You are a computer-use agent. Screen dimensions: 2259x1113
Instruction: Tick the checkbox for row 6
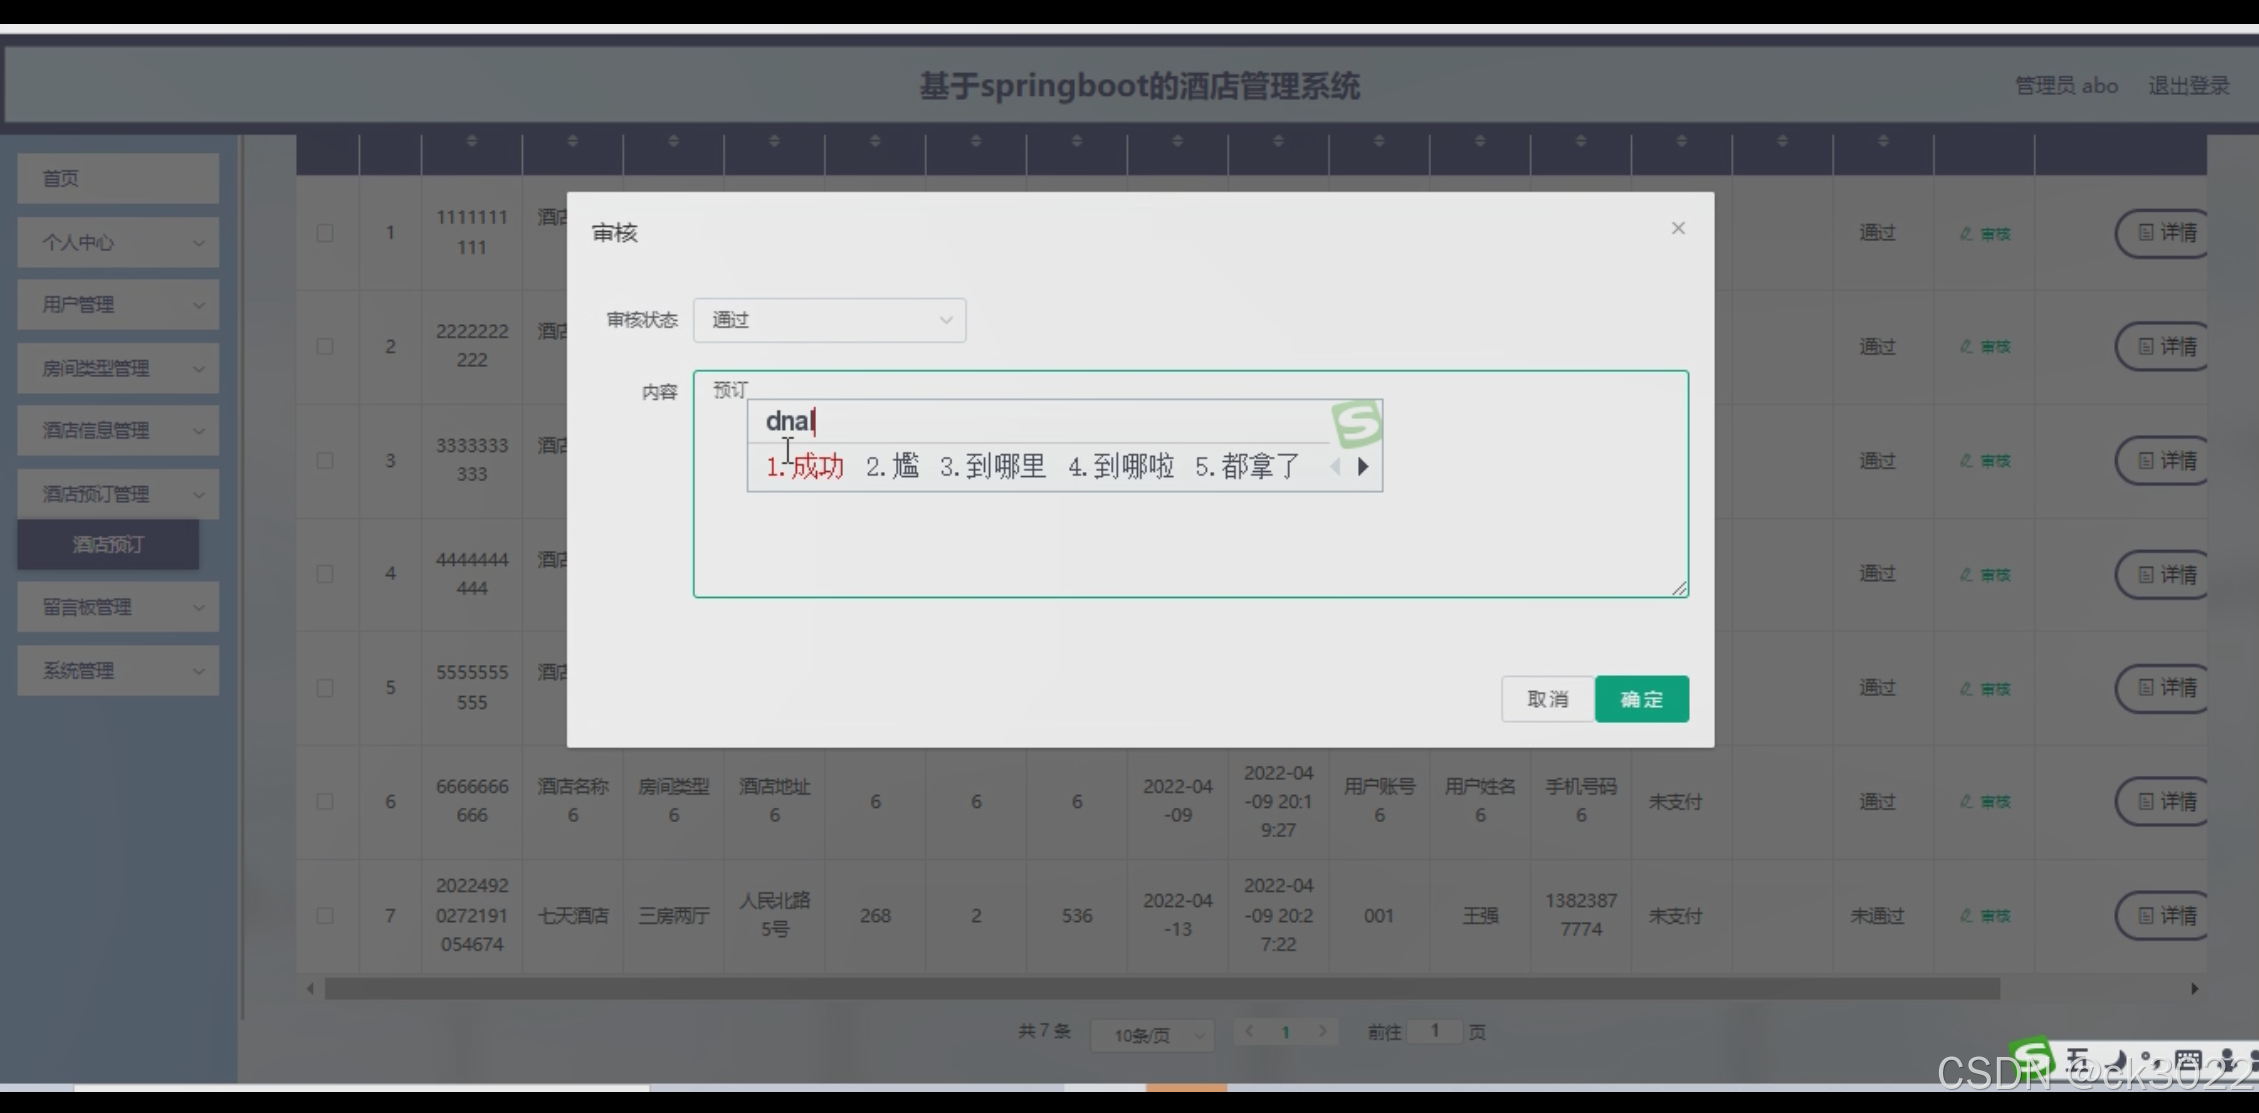(325, 802)
